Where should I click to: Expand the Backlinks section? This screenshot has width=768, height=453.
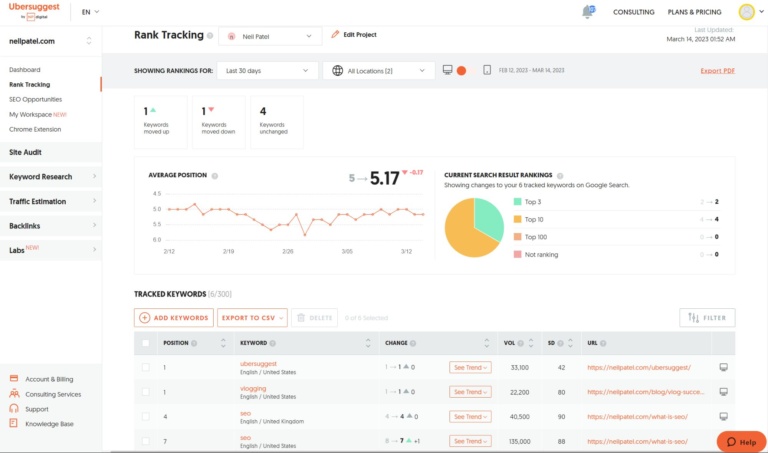(x=51, y=226)
